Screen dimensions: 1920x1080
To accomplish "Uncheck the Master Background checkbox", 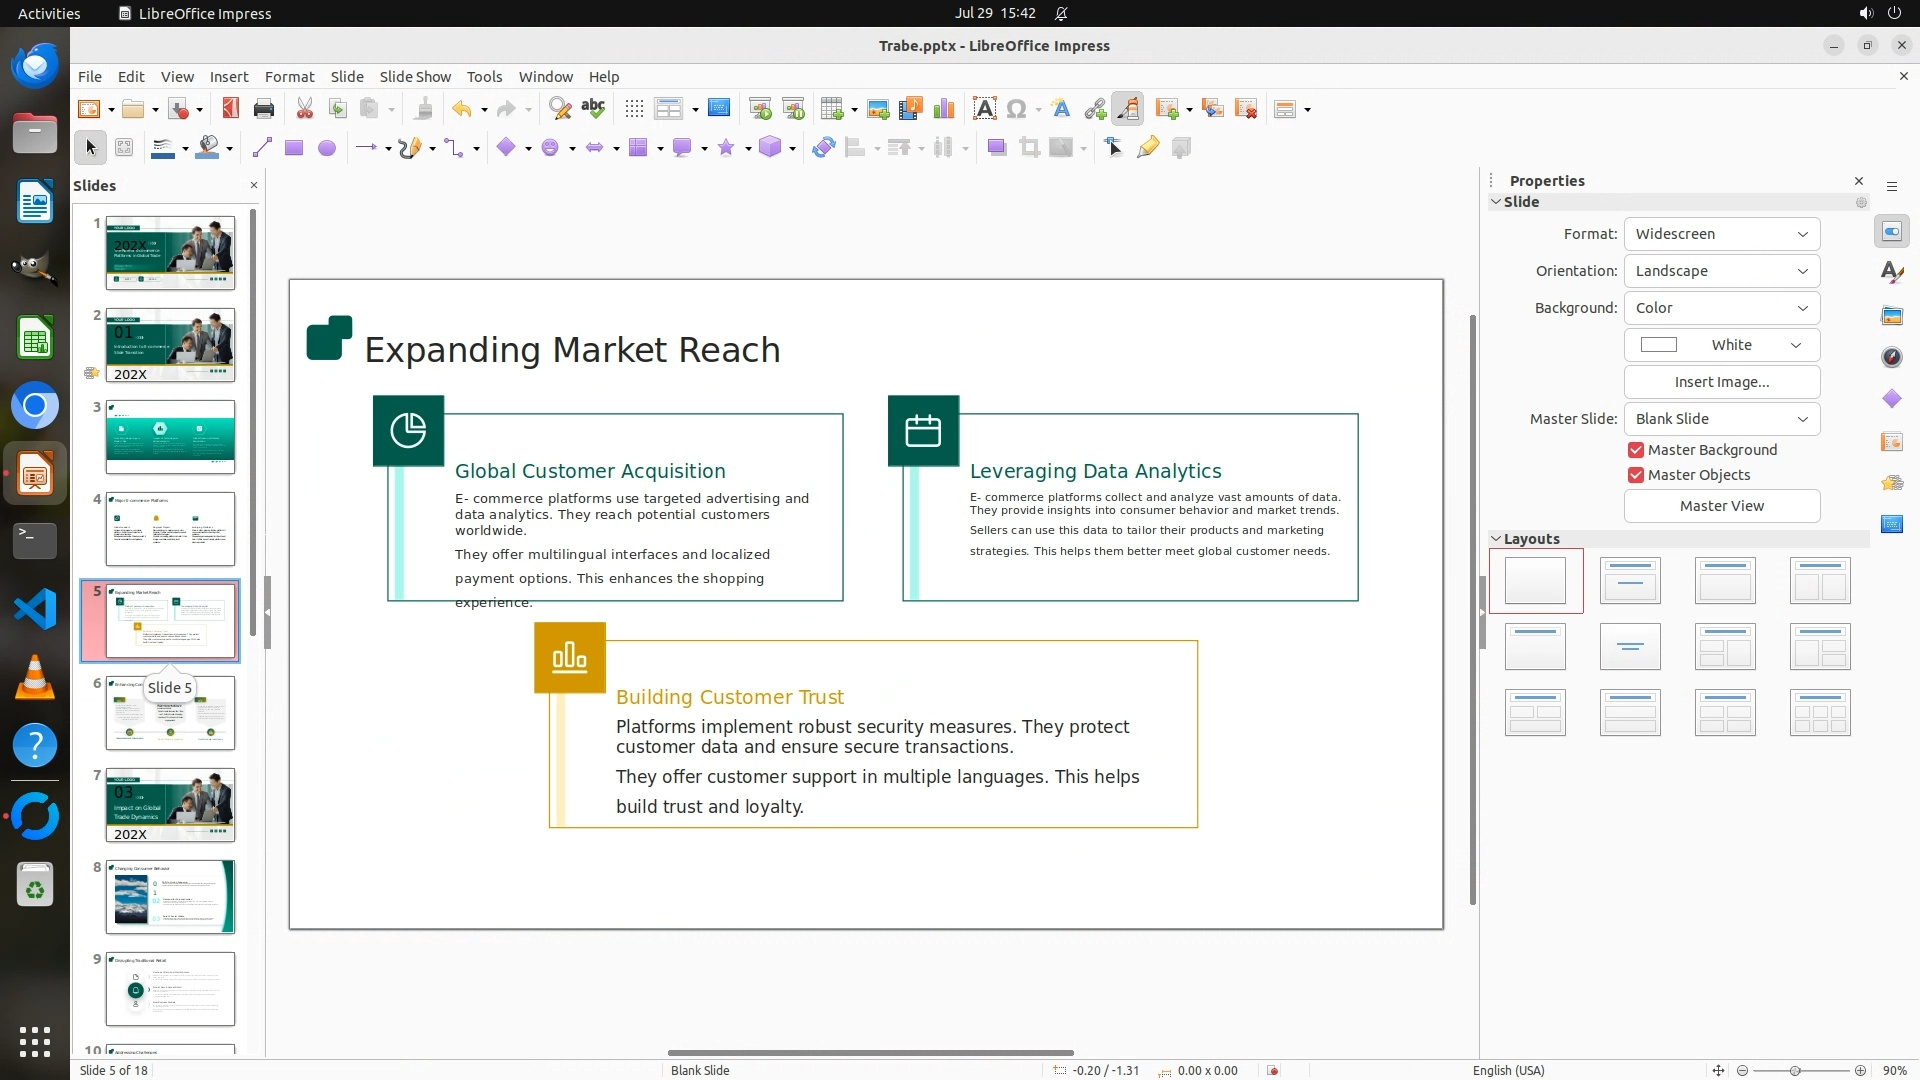I will [x=1636, y=450].
